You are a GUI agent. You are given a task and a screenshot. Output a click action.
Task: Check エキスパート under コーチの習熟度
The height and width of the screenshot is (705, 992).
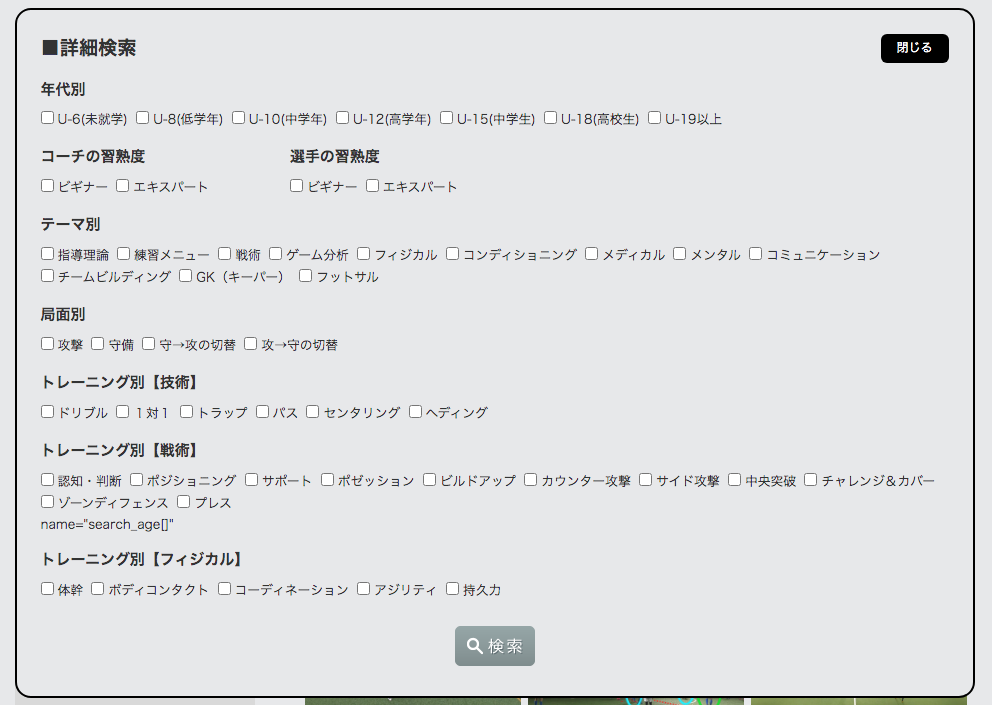tap(123, 185)
